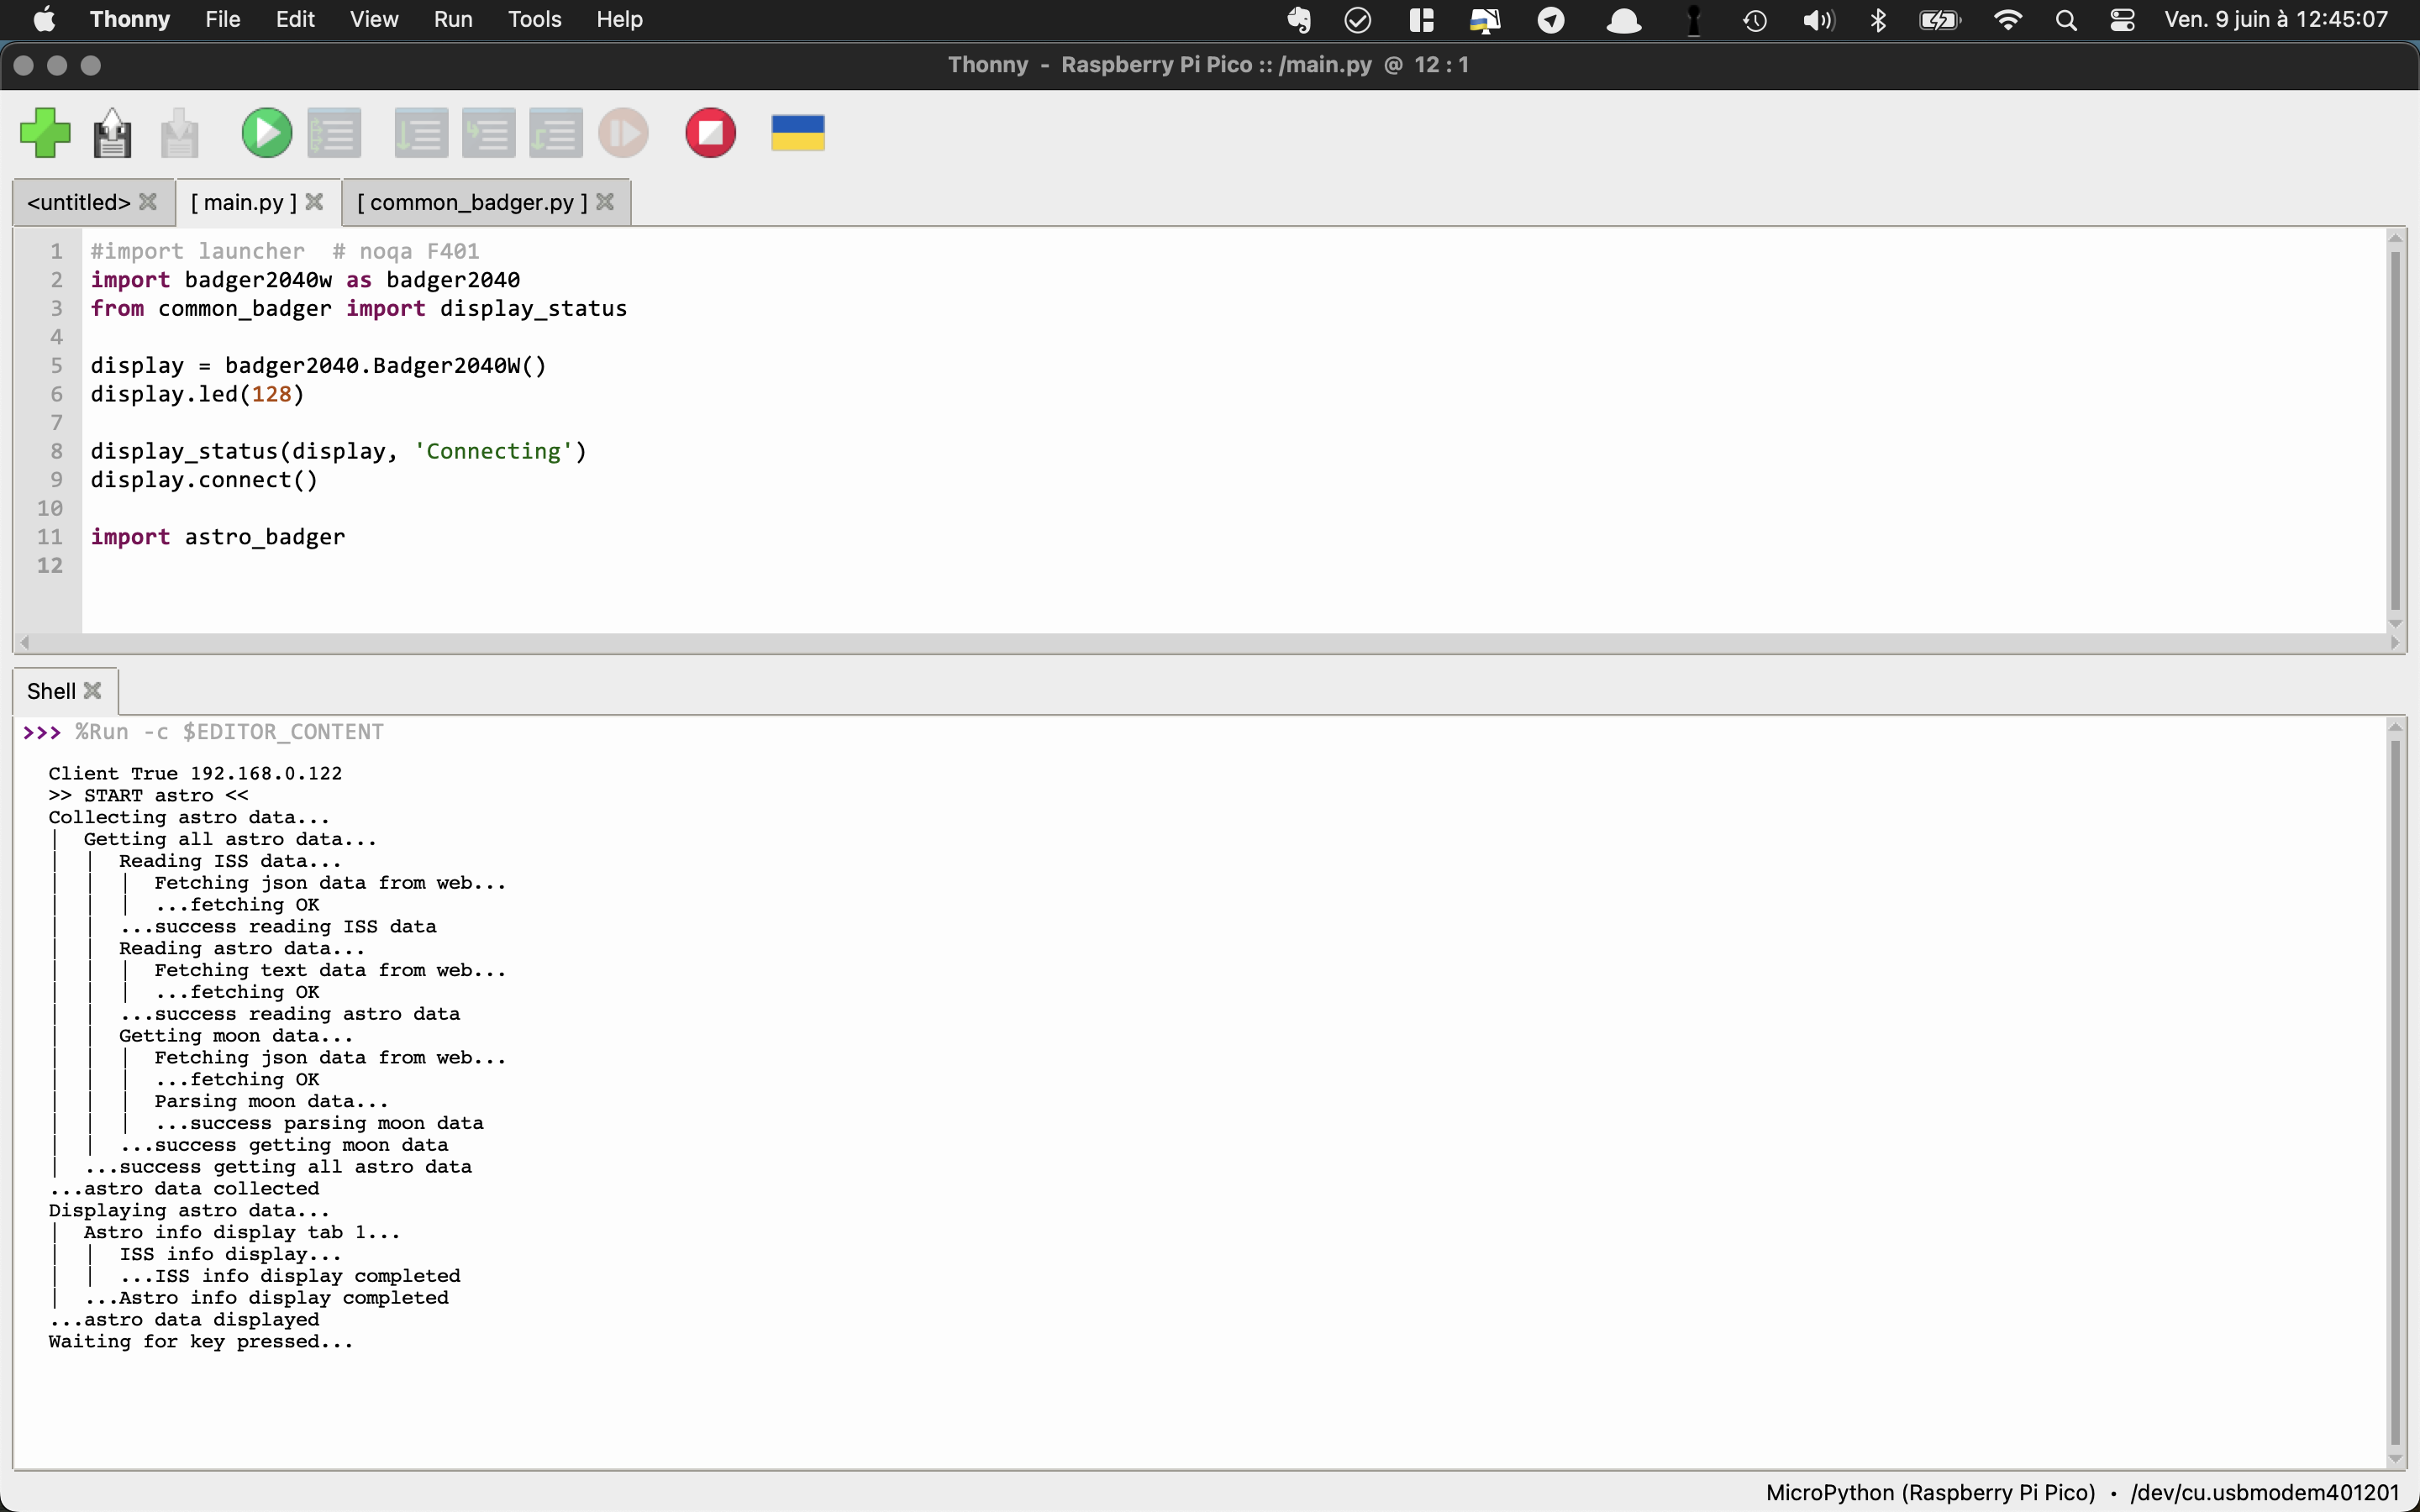Image resolution: width=2420 pixels, height=1512 pixels.
Task: Click editor scroll-down arrow
Action: coord(2395,624)
